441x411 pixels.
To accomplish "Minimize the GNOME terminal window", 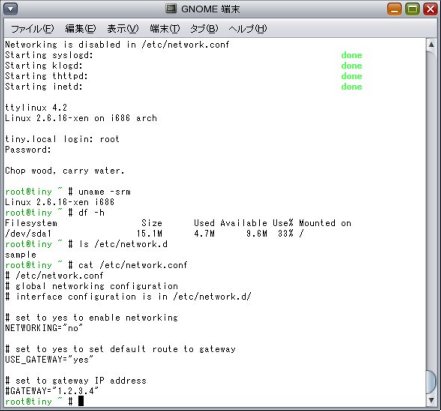I will click(394, 9).
